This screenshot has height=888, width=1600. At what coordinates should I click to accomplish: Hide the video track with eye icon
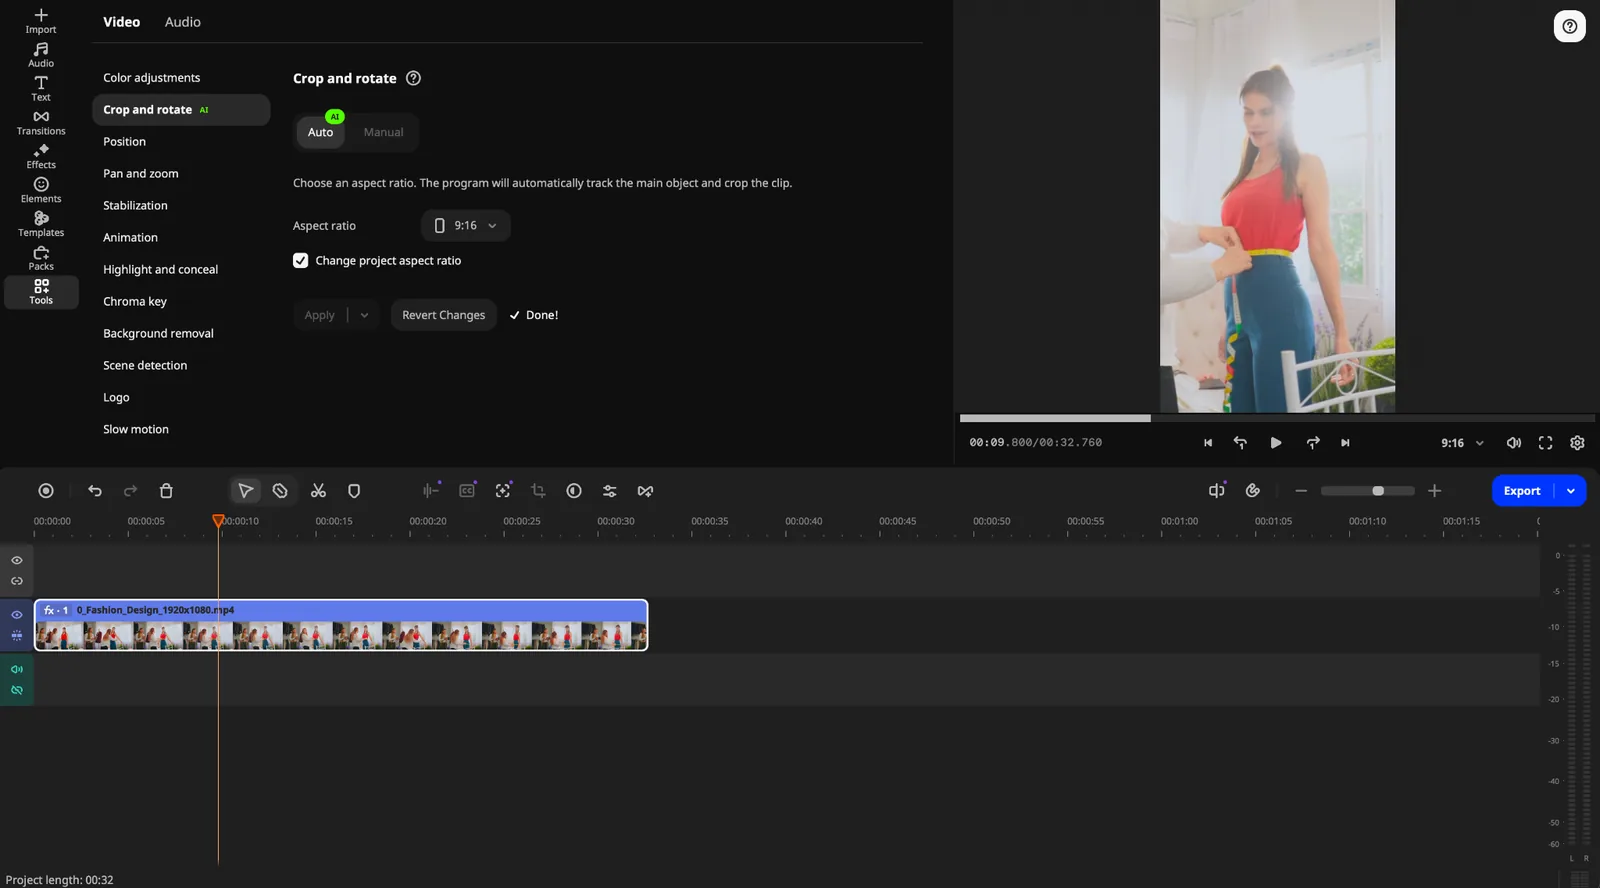[17, 615]
